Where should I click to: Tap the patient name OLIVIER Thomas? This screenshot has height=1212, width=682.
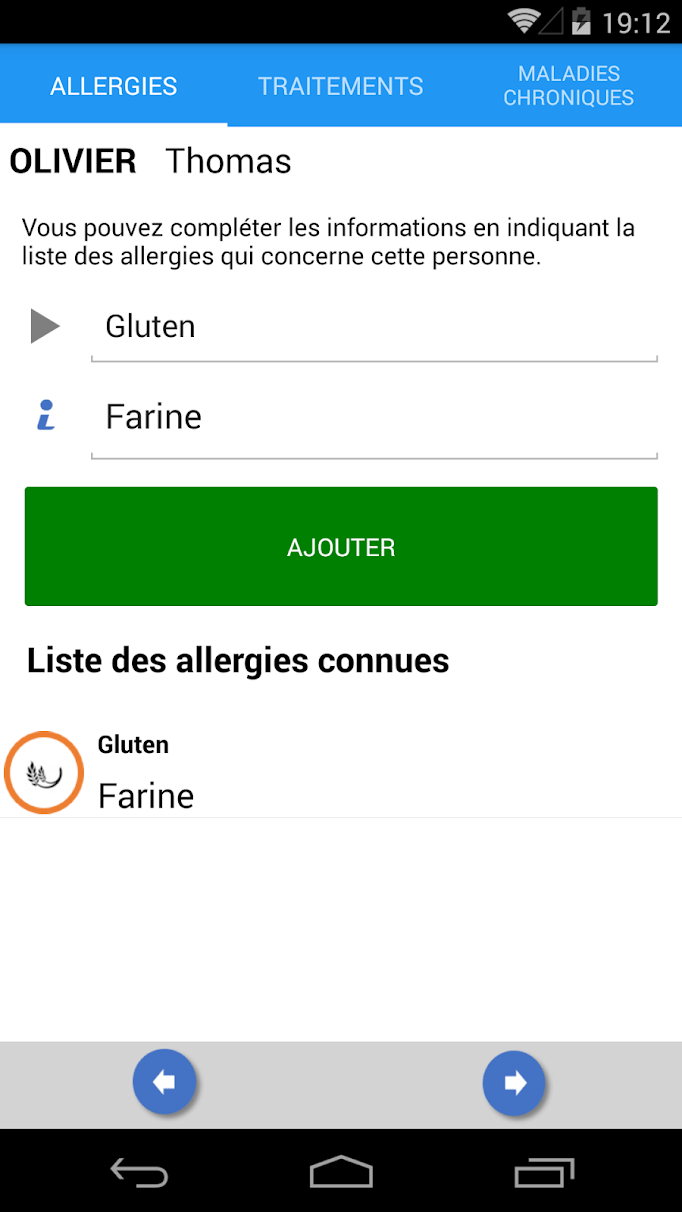(x=150, y=161)
